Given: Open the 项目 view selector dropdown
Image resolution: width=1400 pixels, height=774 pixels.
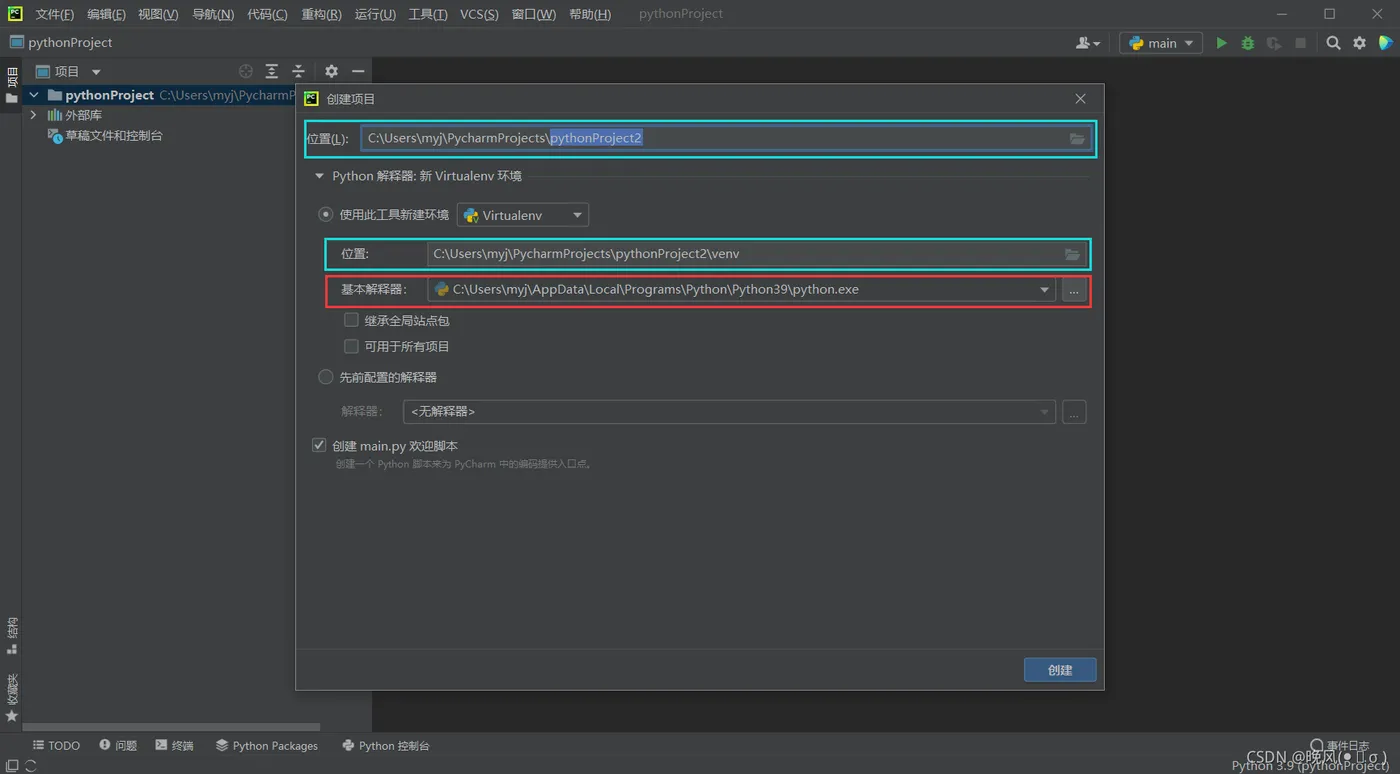Looking at the screenshot, I should click(69, 71).
